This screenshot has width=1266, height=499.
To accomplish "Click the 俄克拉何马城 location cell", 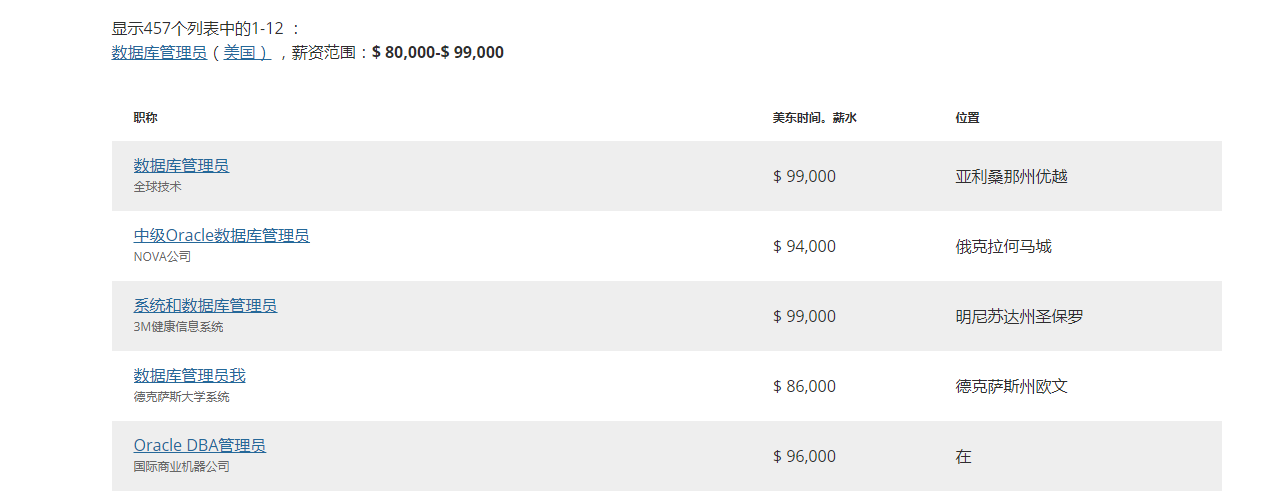I will (1003, 246).
